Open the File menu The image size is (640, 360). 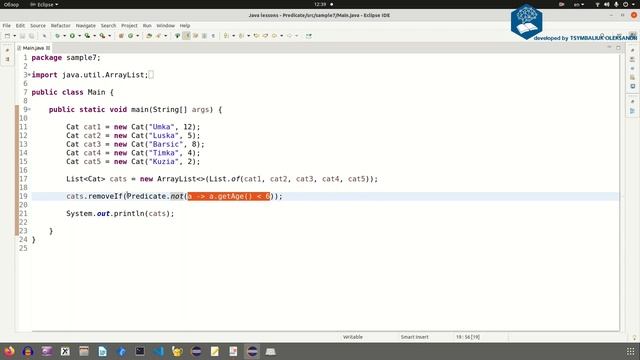[x=7, y=25]
